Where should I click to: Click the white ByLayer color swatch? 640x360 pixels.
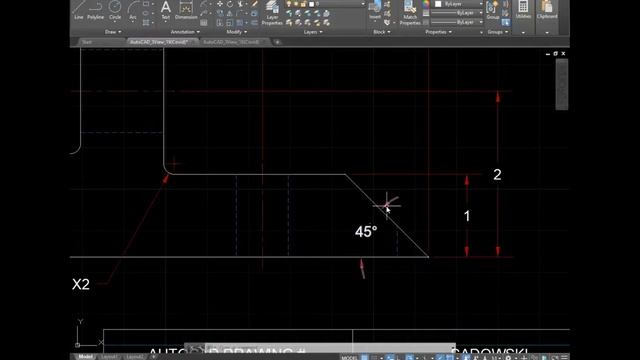pos(438,4)
